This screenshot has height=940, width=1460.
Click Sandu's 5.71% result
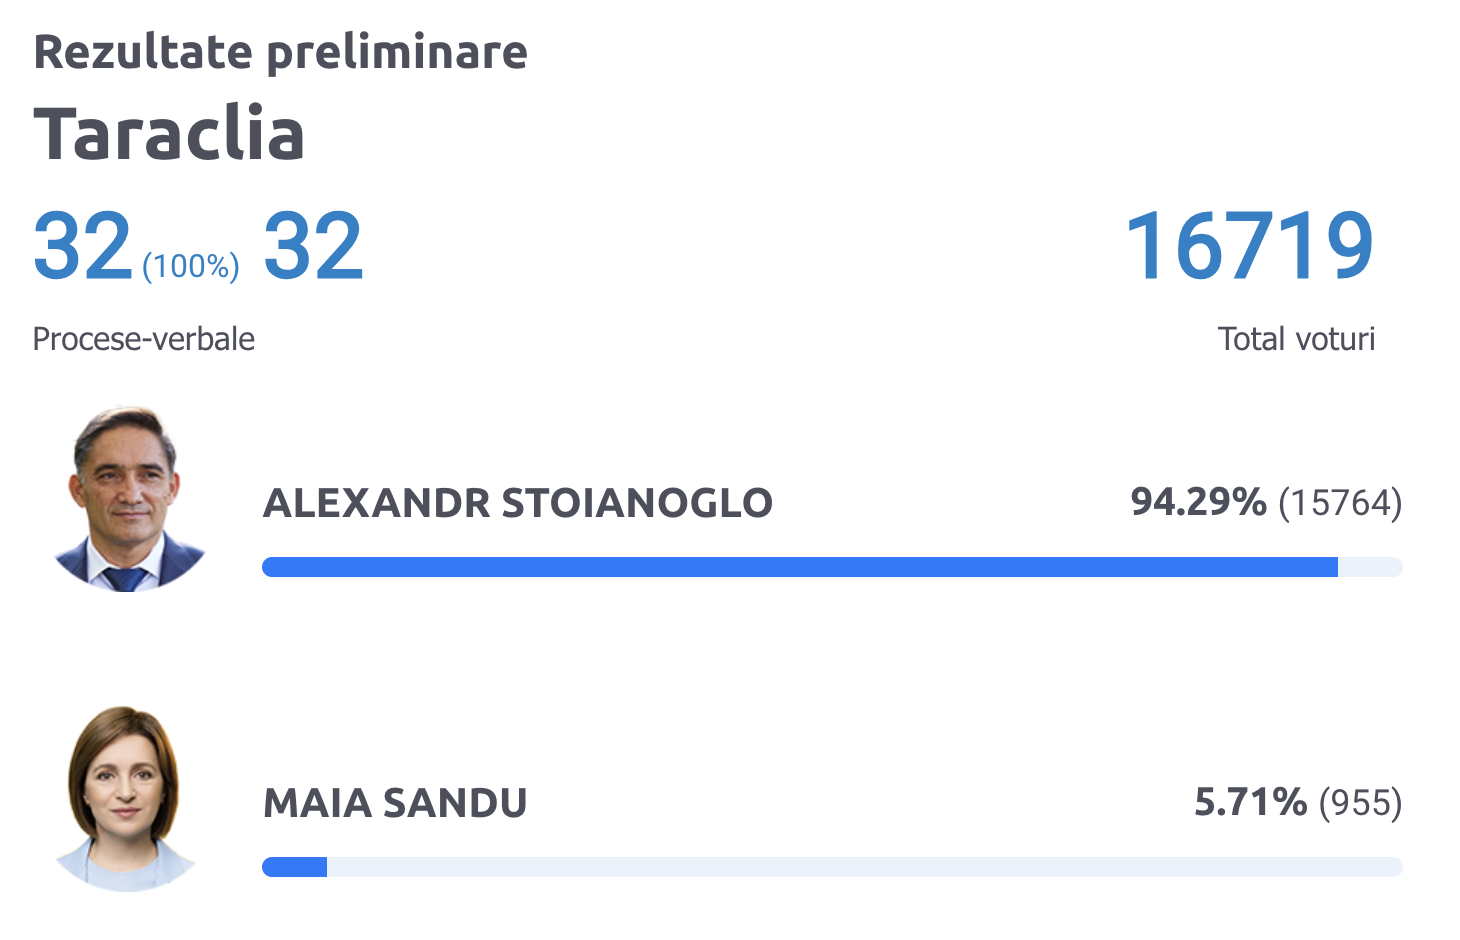pyautogui.click(x=1251, y=802)
